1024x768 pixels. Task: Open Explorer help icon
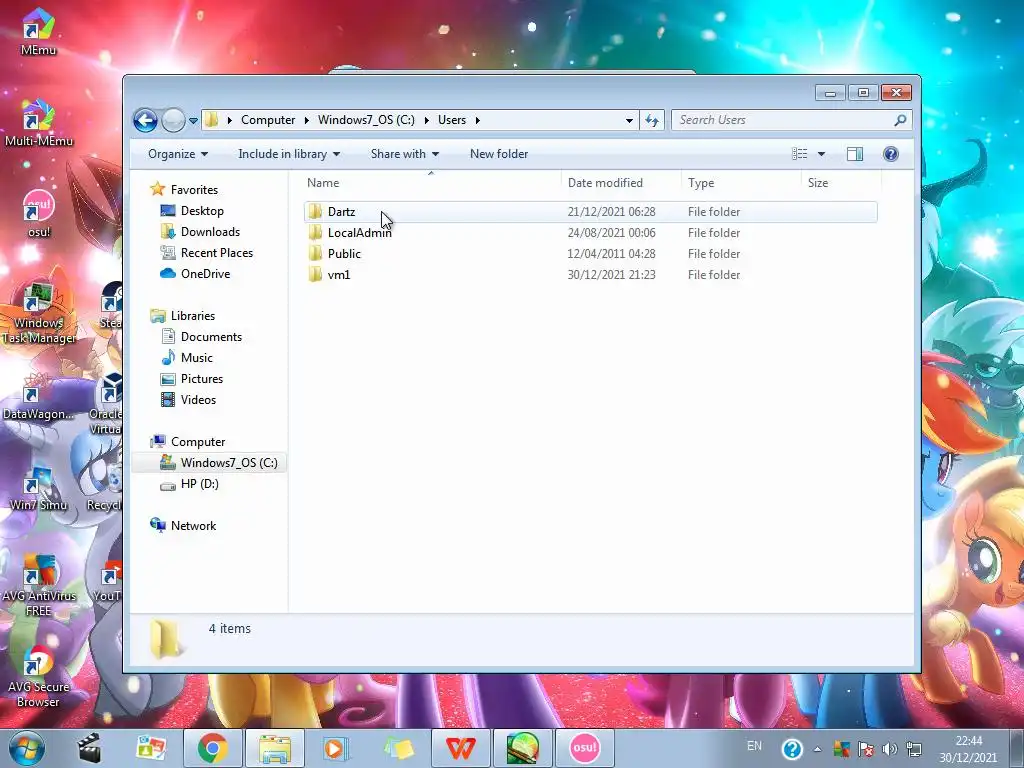pyautogui.click(x=890, y=154)
